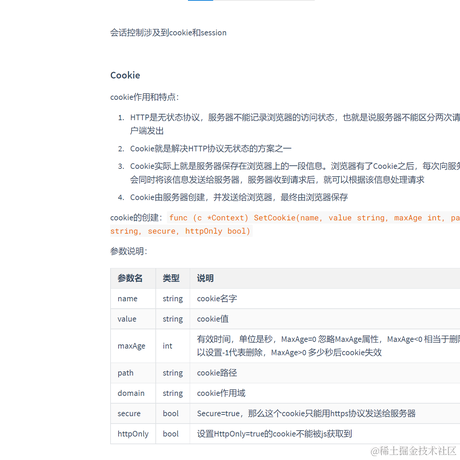The image size is (460, 460).
Task: Click the 'string, secure, httpOnly bool)' code line
Action: (x=180, y=231)
